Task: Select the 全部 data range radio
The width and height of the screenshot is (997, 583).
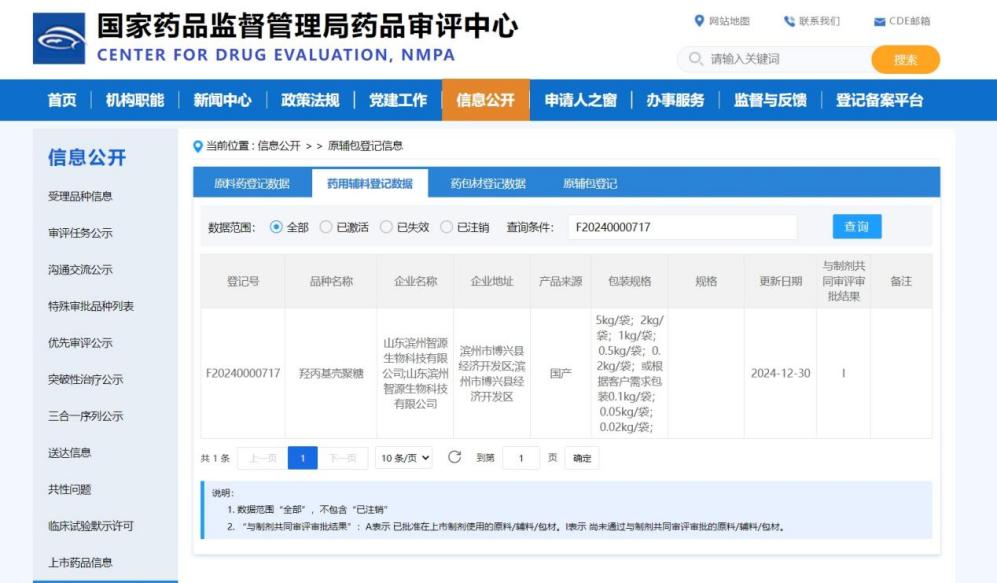Action: click(x=277, y=227)
